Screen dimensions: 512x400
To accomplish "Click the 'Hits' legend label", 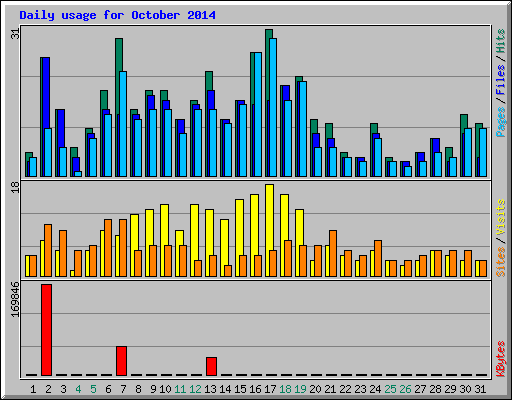I will [500, 41].
